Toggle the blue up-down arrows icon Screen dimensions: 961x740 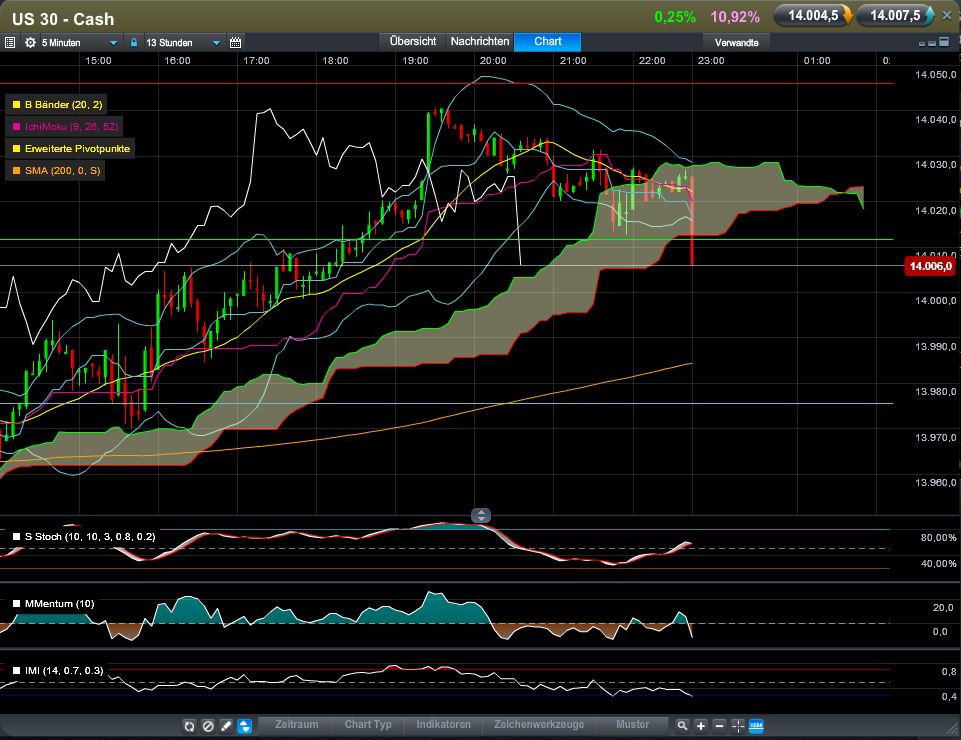245,726
